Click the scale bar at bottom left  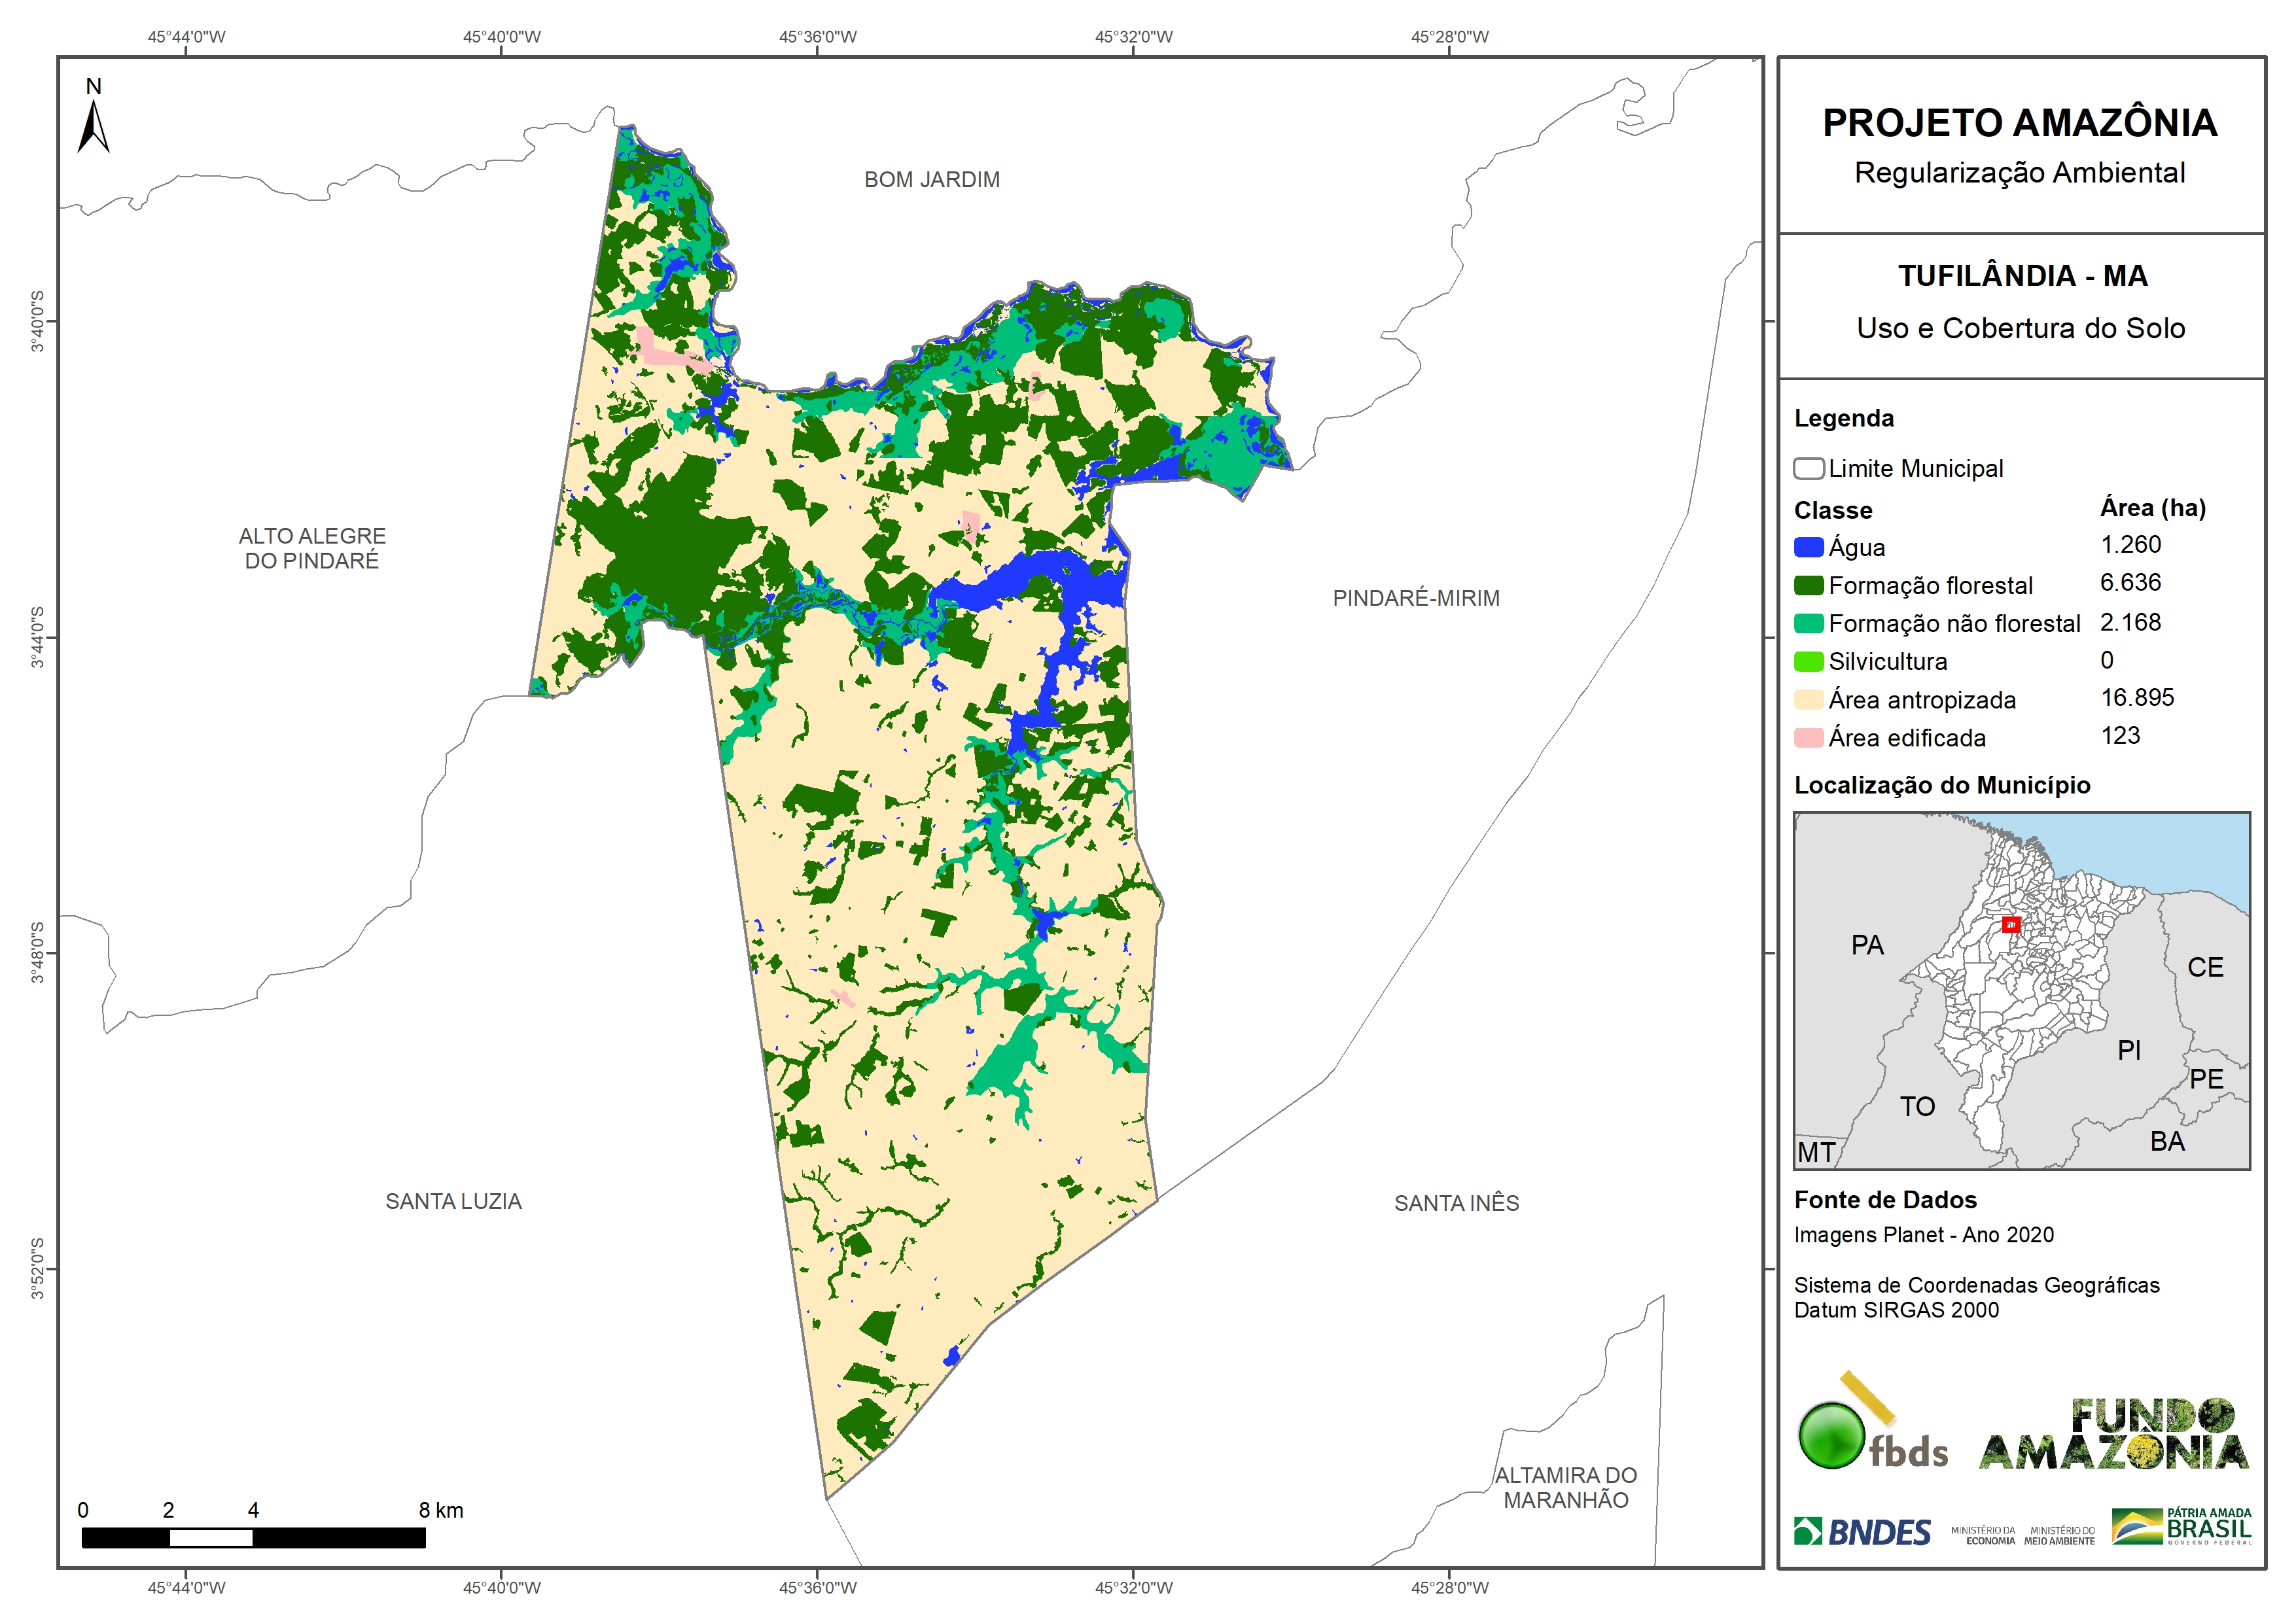coord(253,1537)
